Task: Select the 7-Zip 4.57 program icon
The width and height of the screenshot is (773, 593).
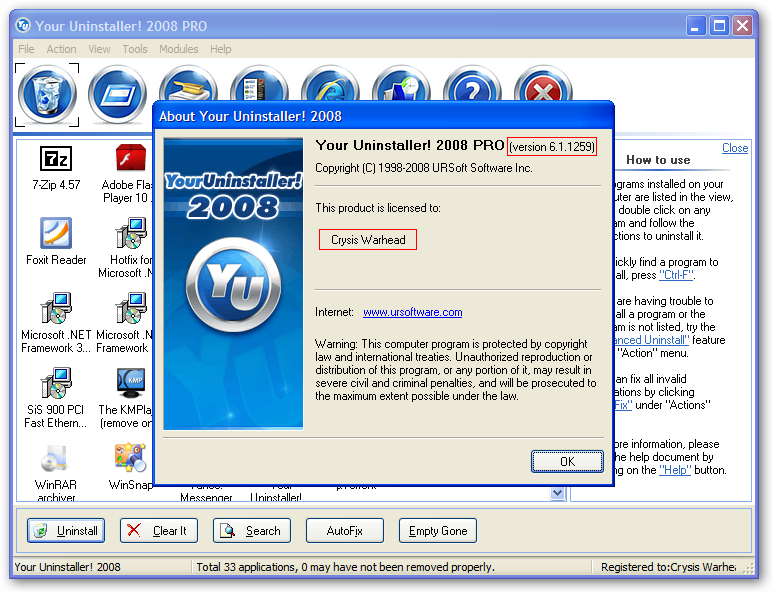Action: point(56,159)
